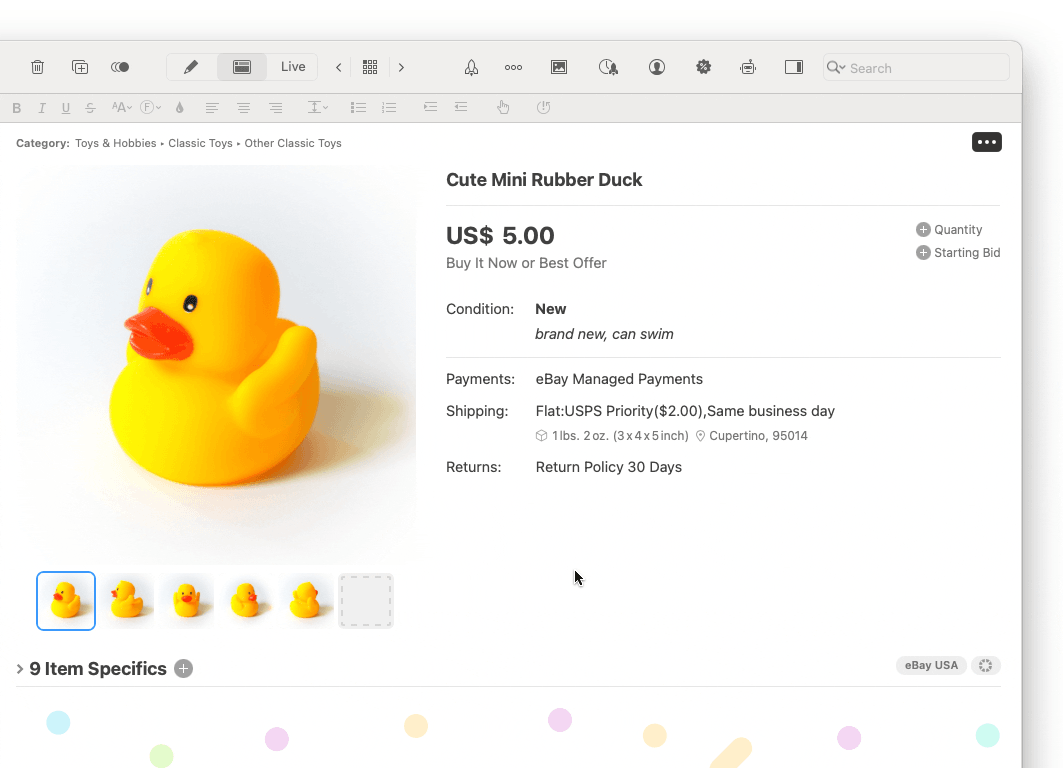Open the image manager icon

(x=559, y=67)
